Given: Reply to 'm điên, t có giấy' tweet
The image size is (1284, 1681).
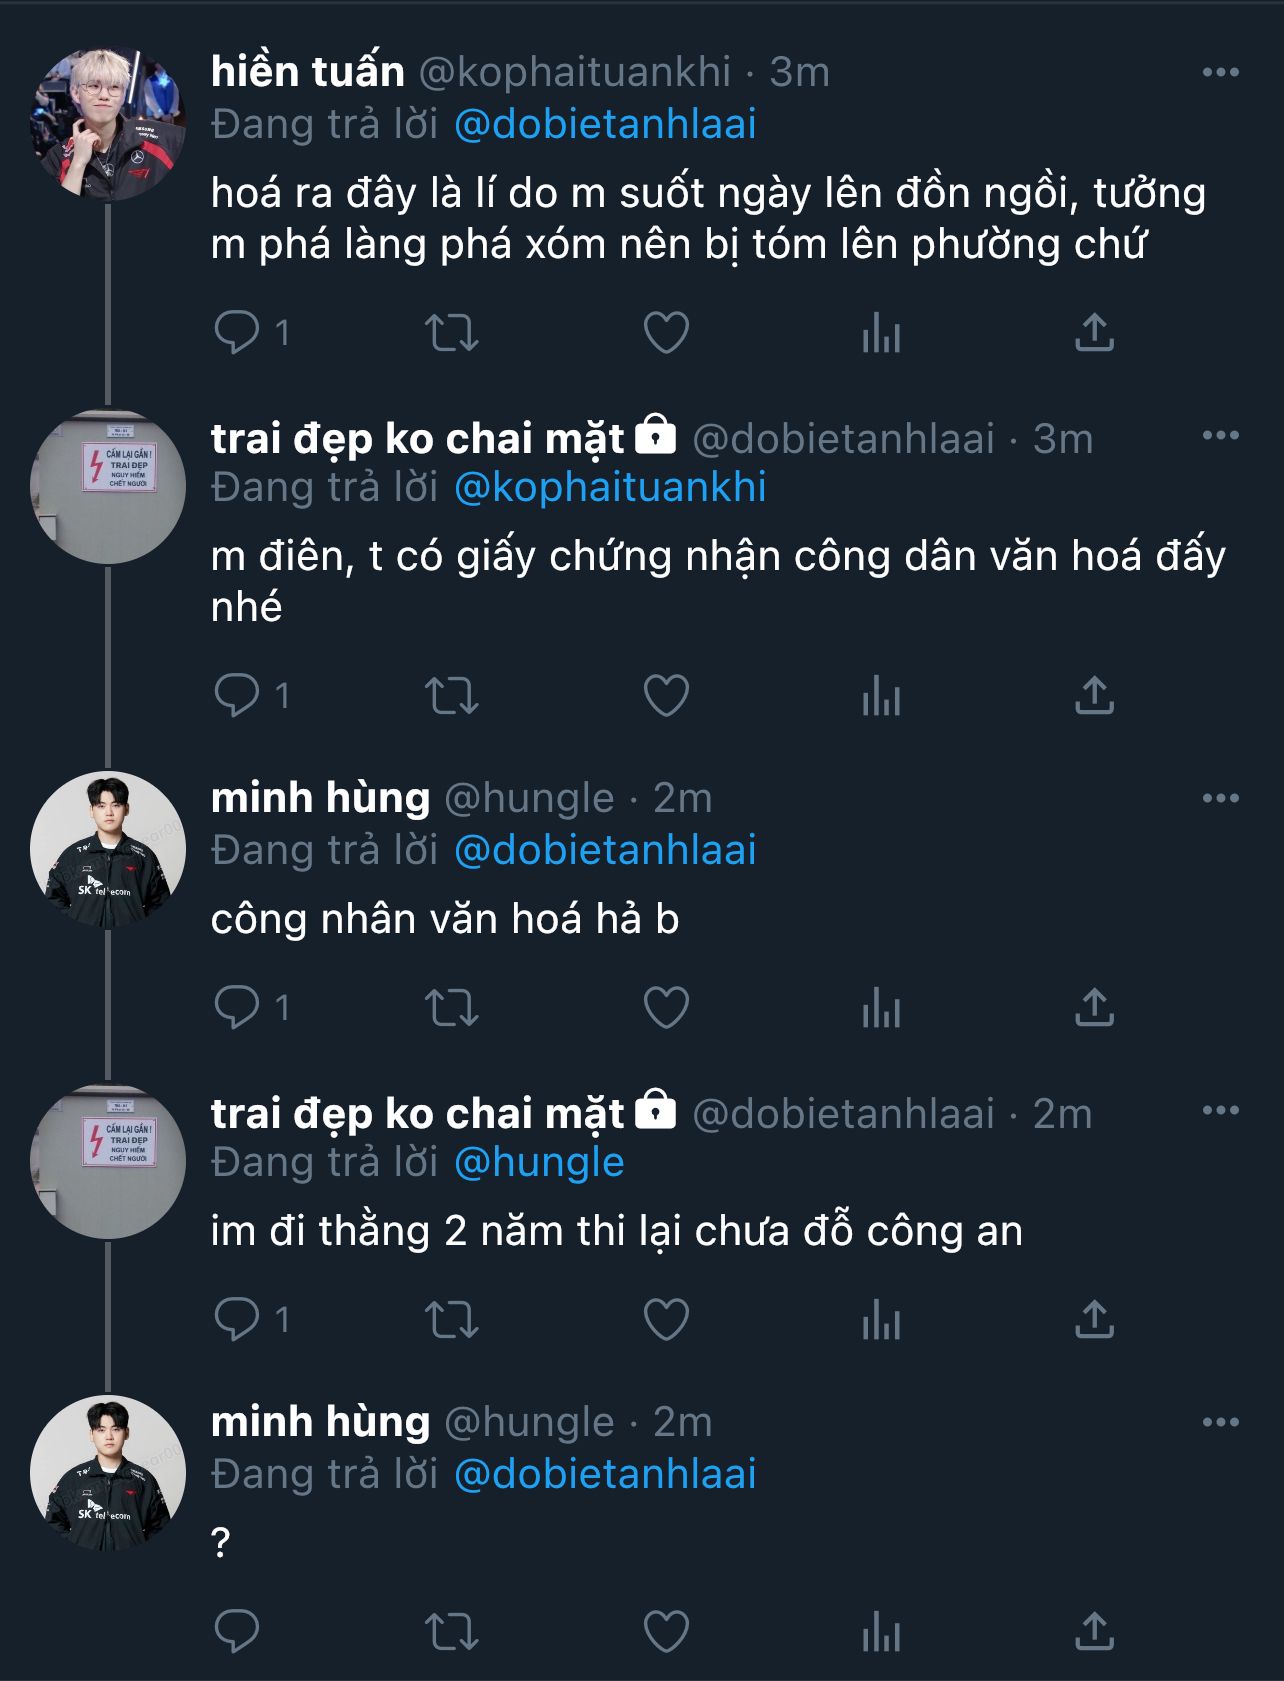Looking at the screenshot, I should tap(237, 695).
